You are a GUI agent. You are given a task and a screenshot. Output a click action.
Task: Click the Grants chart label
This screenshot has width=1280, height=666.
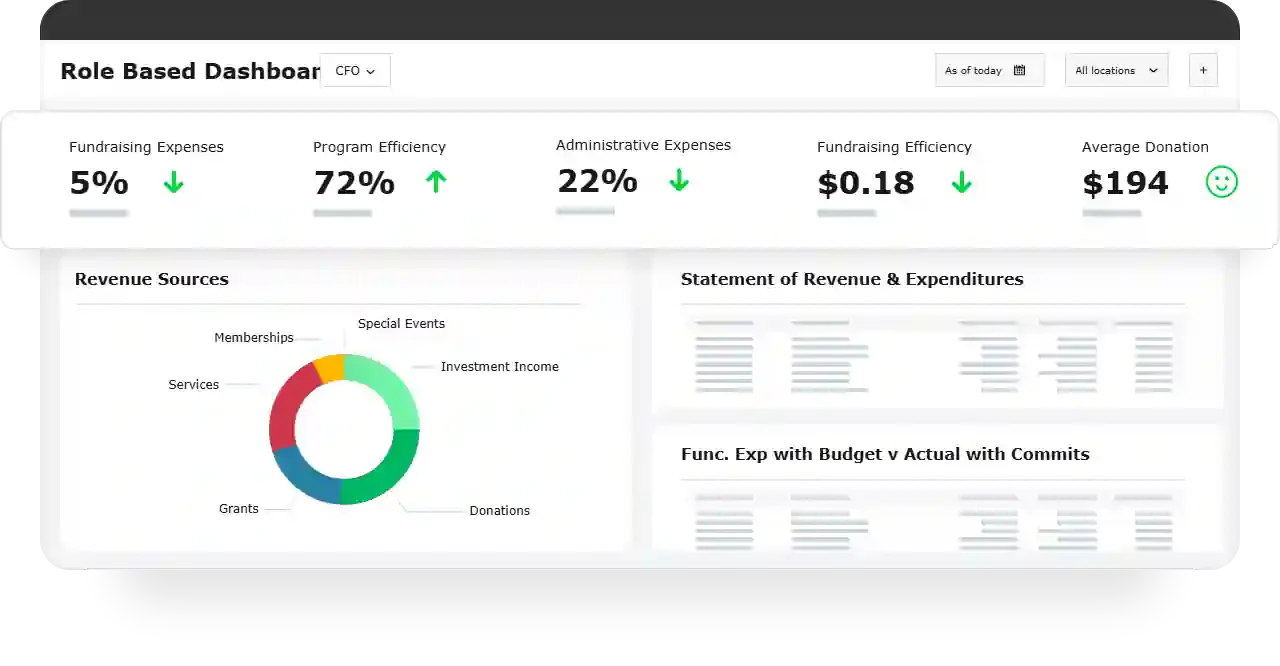239,509
